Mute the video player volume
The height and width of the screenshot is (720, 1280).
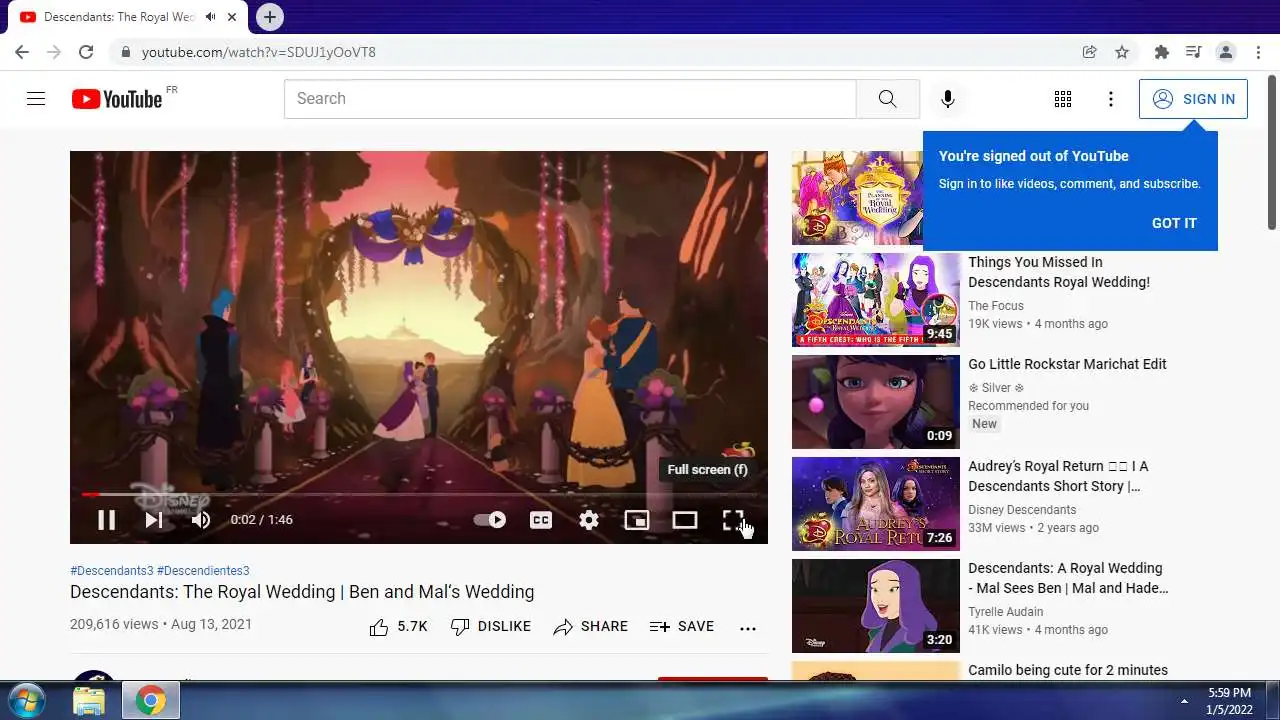coord(201,520)
